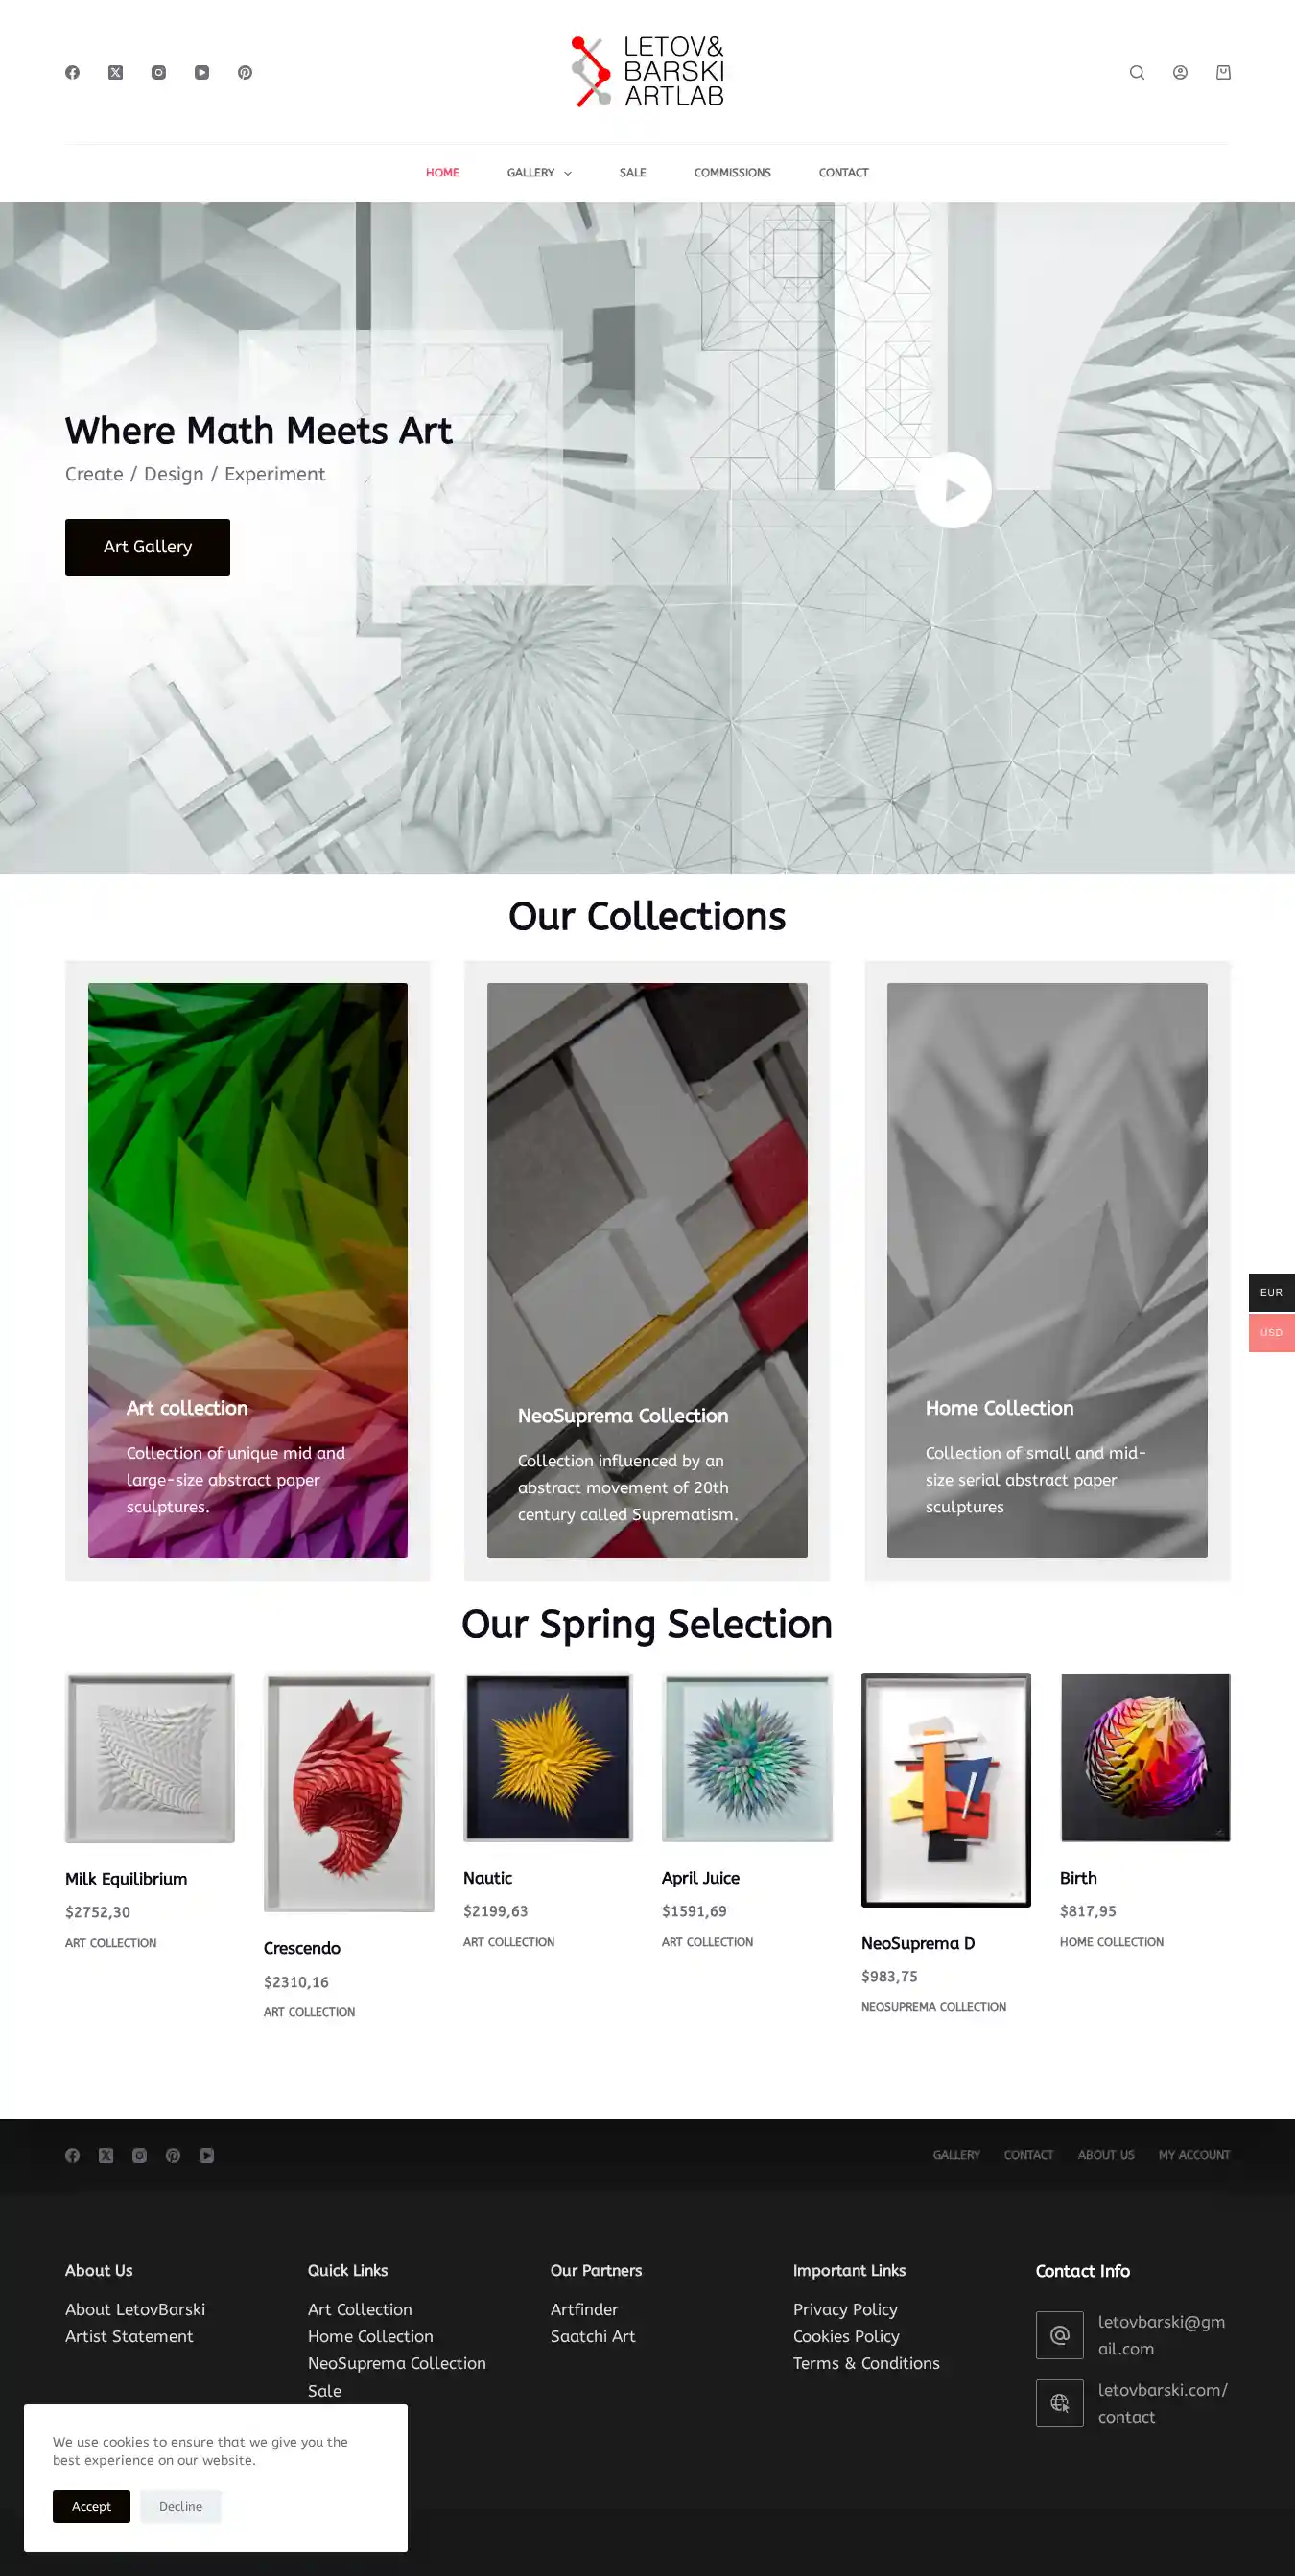This screenshot has width=1295, height=2576.
Task: Open the Pinterest icon in header
Action: coord(245,72)
